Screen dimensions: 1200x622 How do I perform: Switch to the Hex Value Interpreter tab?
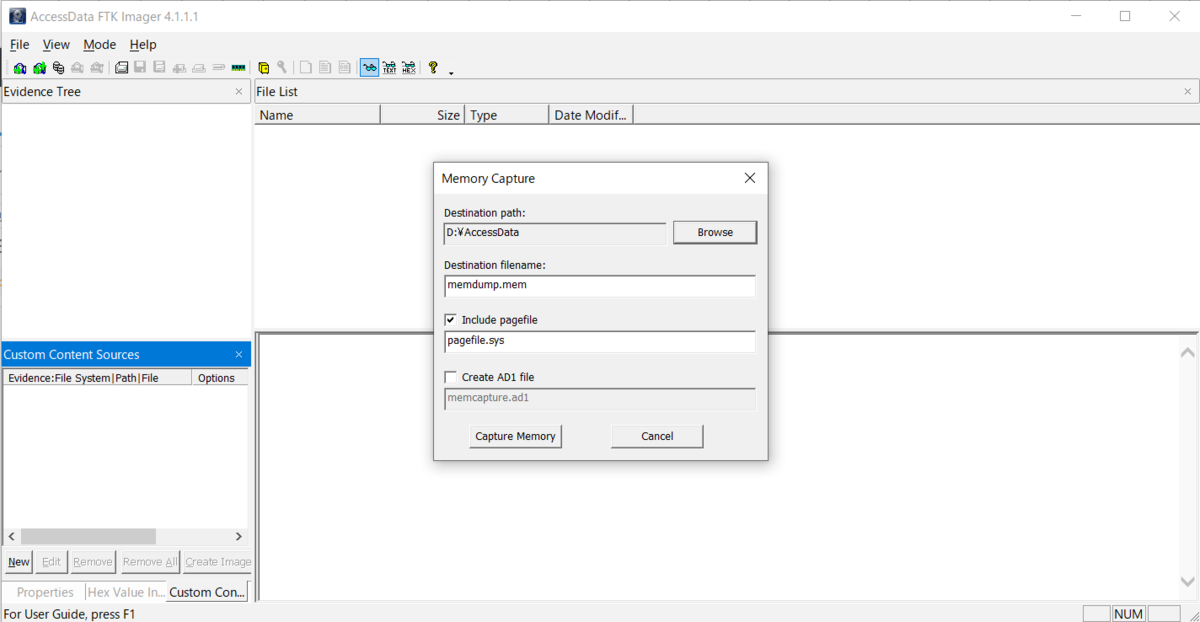(x=125, y=592)
